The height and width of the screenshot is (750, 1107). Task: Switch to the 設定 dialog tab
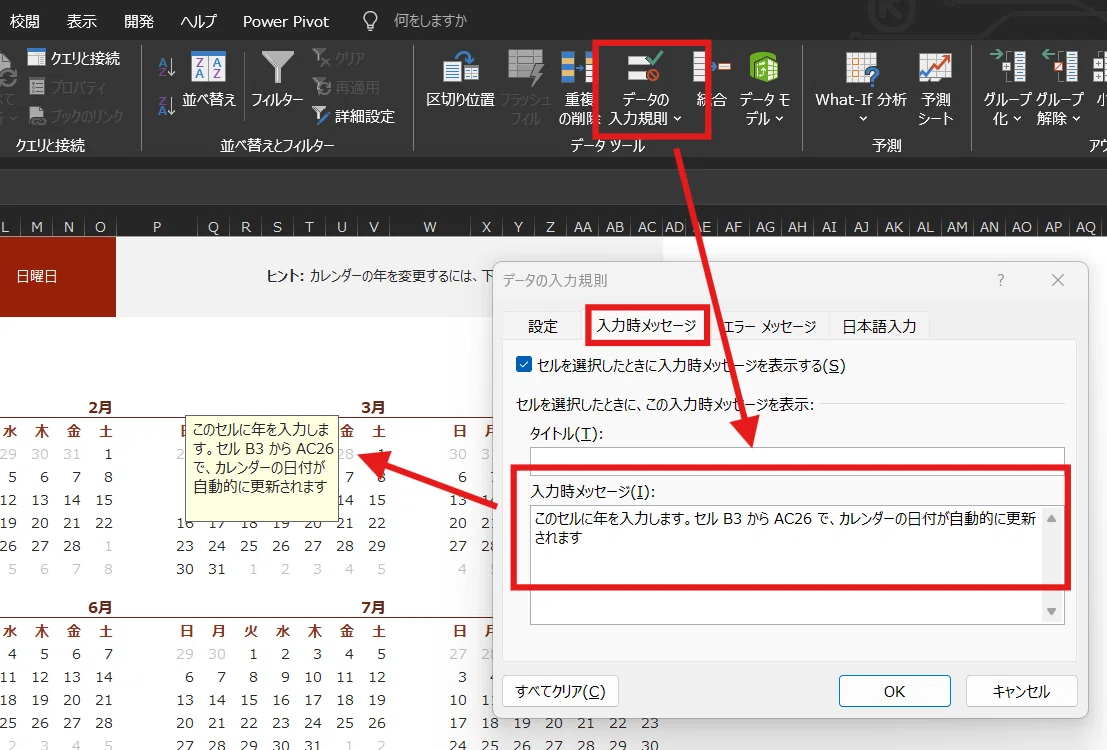coord(543,326)
